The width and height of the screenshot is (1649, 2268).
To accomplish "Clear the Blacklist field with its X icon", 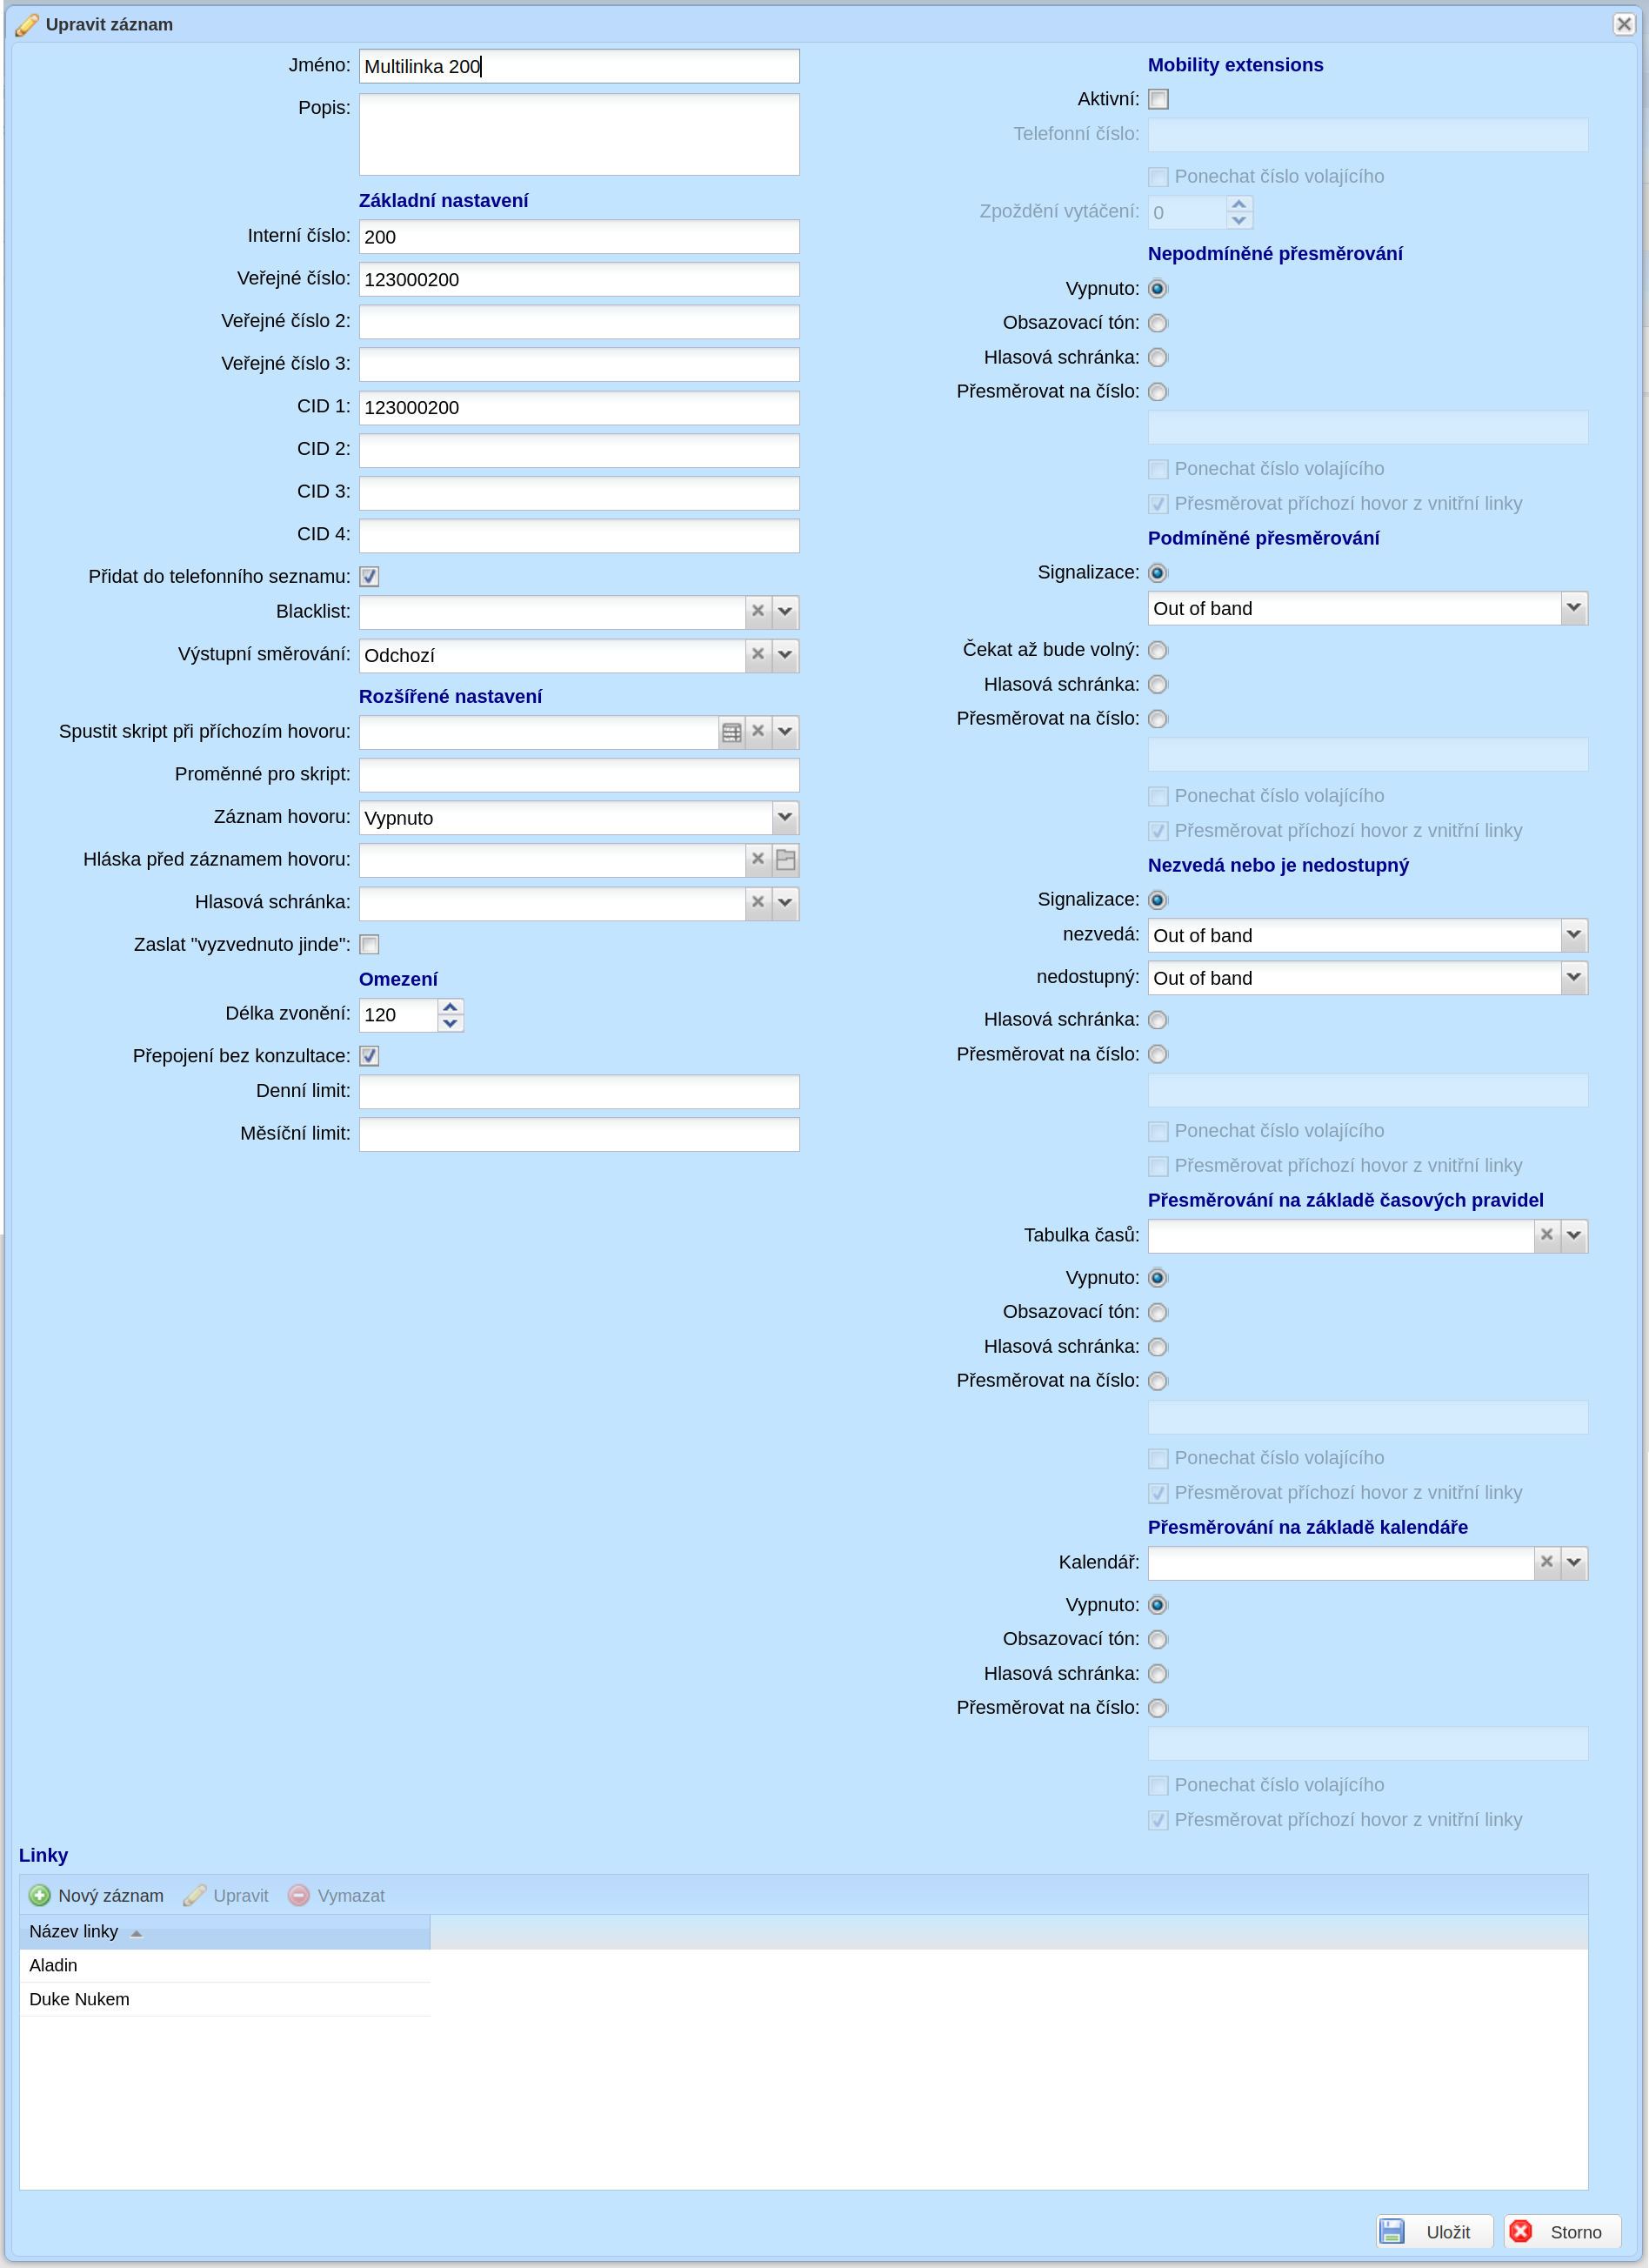I will pos(758,611).
